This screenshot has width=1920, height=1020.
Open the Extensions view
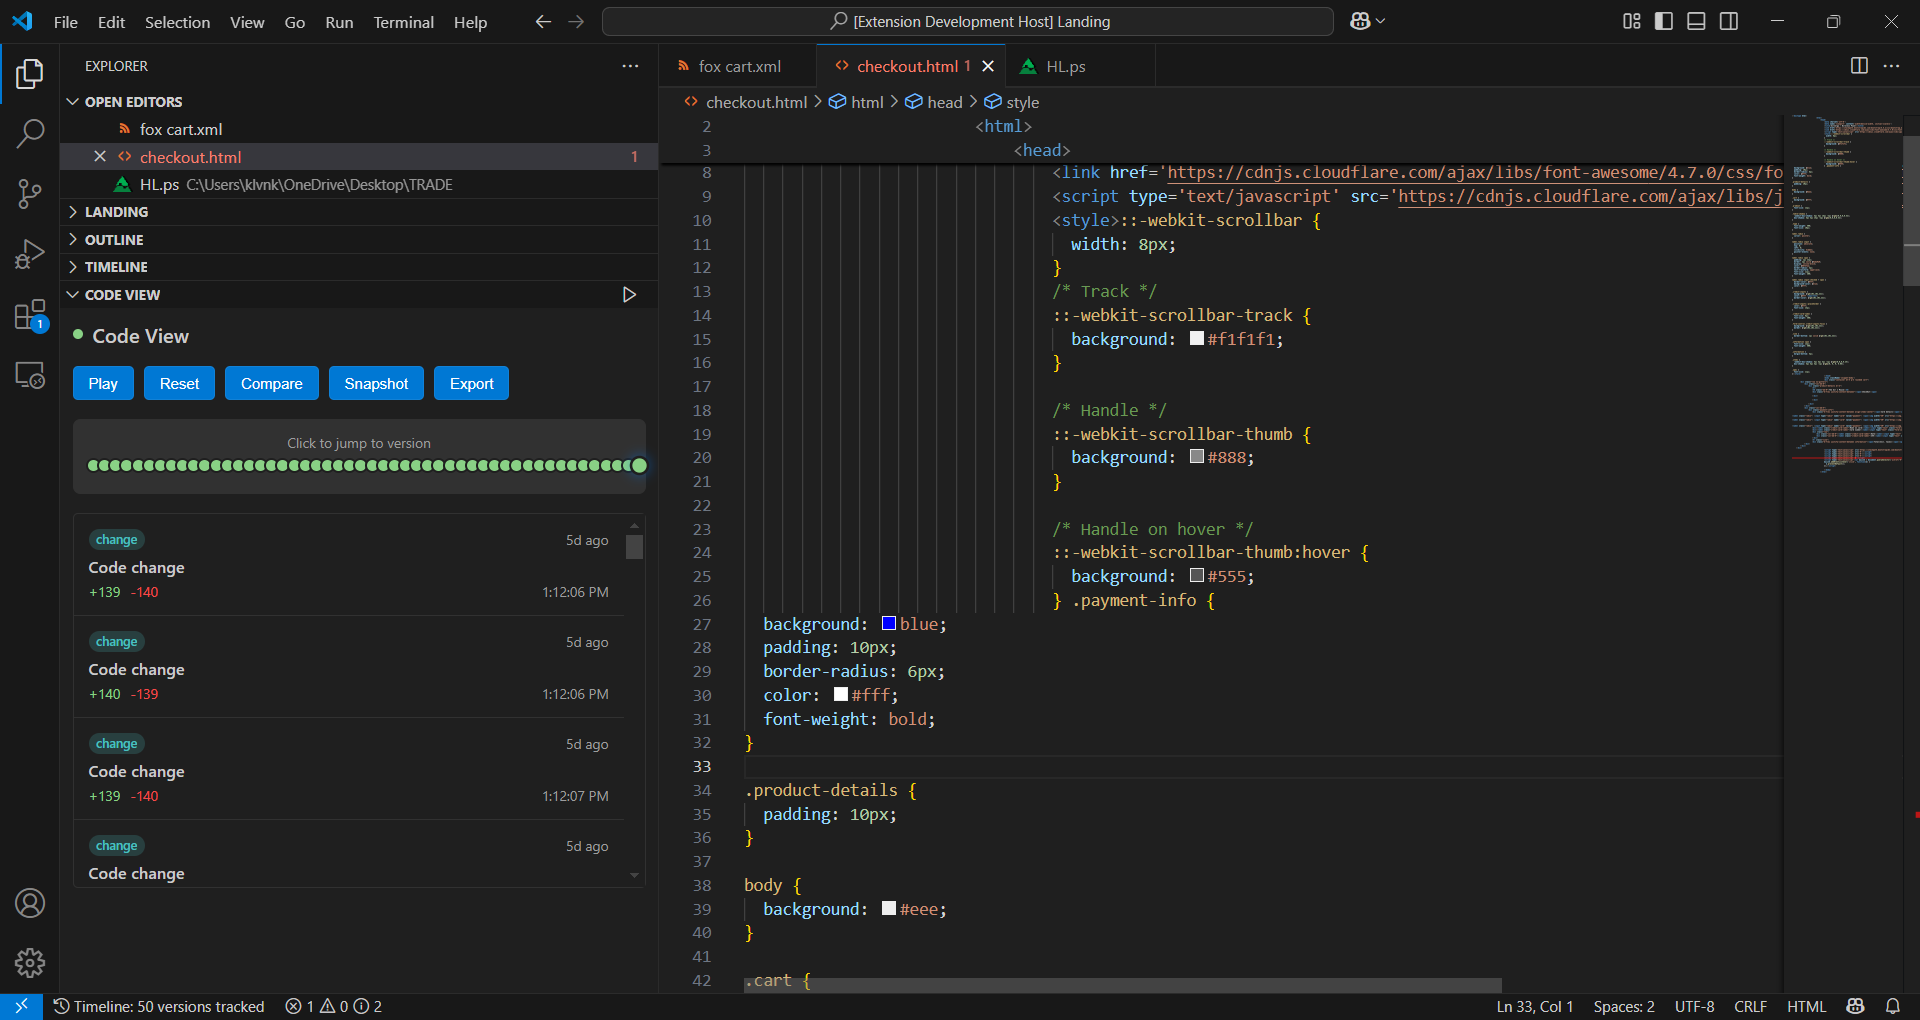coord(30,316)
